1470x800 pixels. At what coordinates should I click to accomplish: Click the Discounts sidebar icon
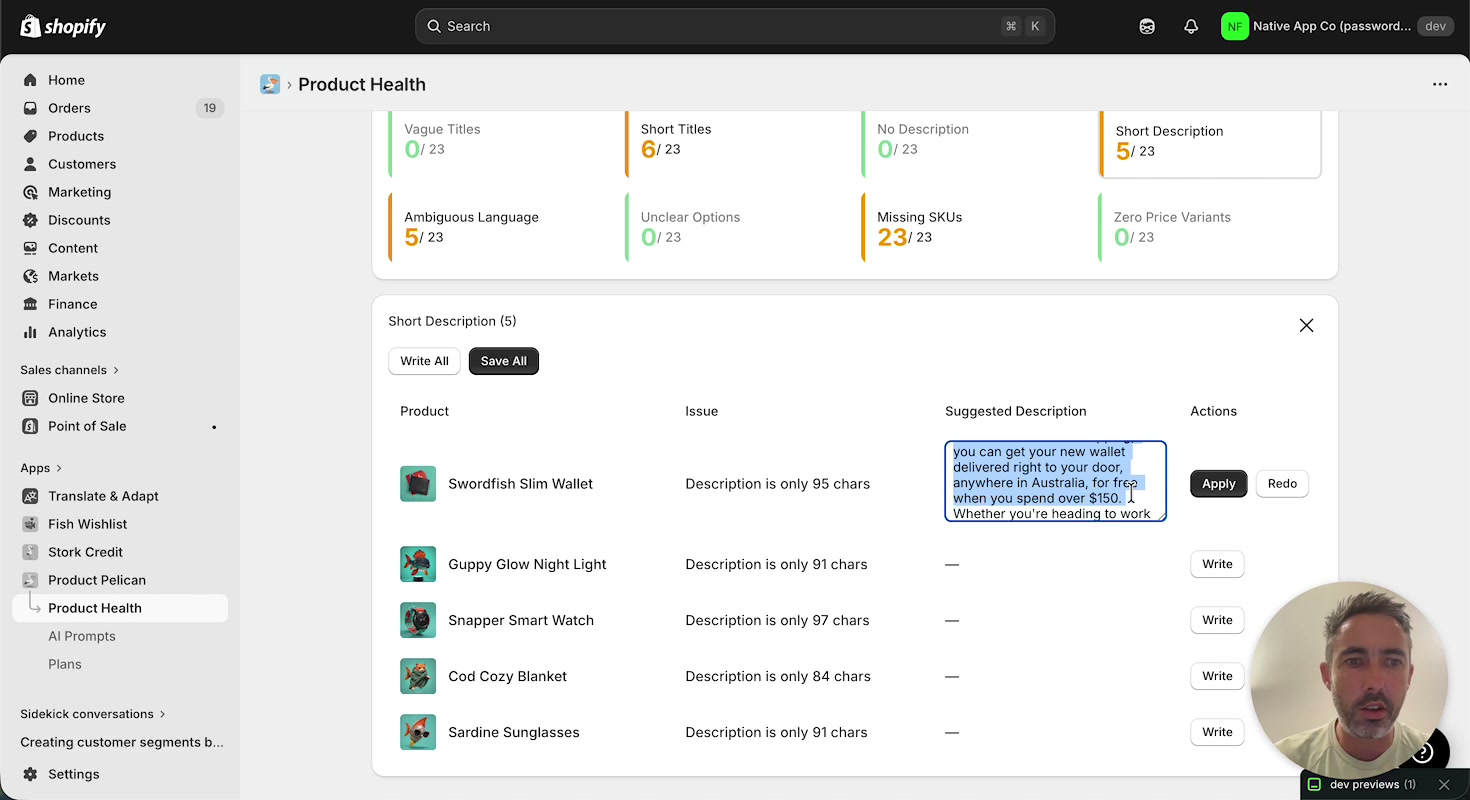[x=30, y=220]
